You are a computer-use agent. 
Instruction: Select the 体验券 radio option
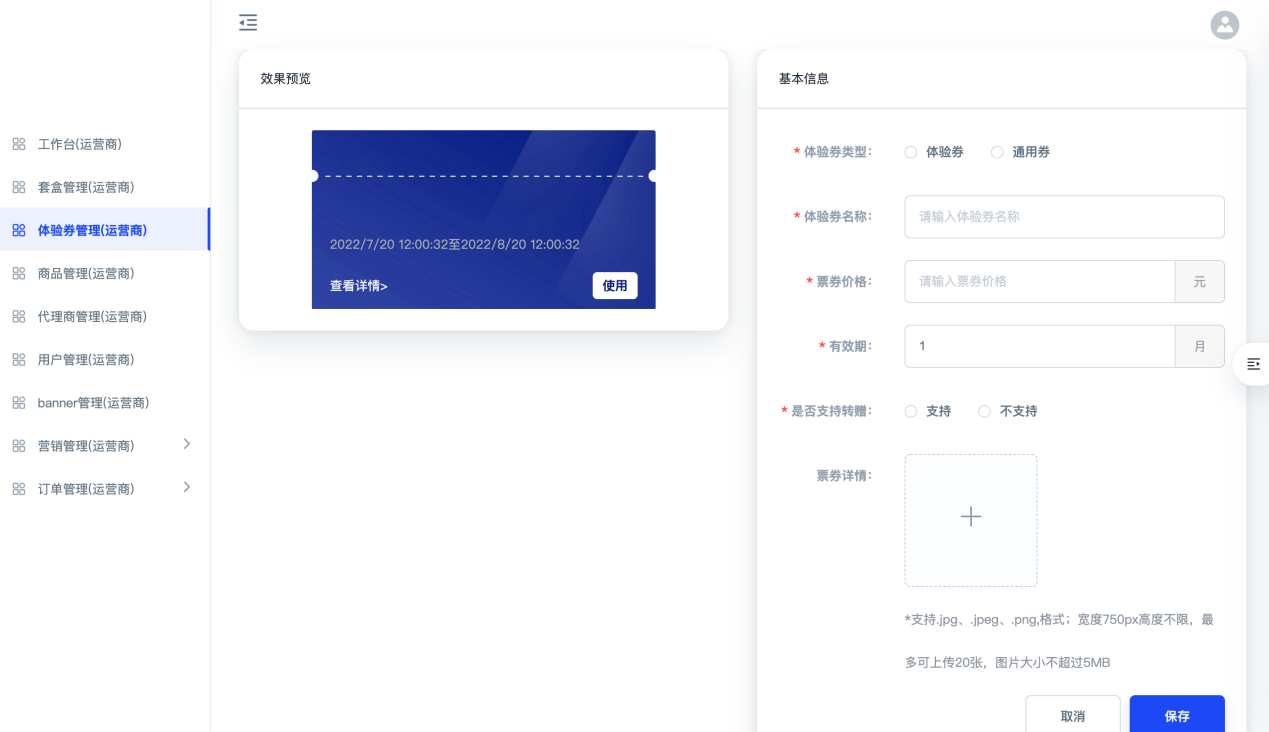click(x=911, y=152)
